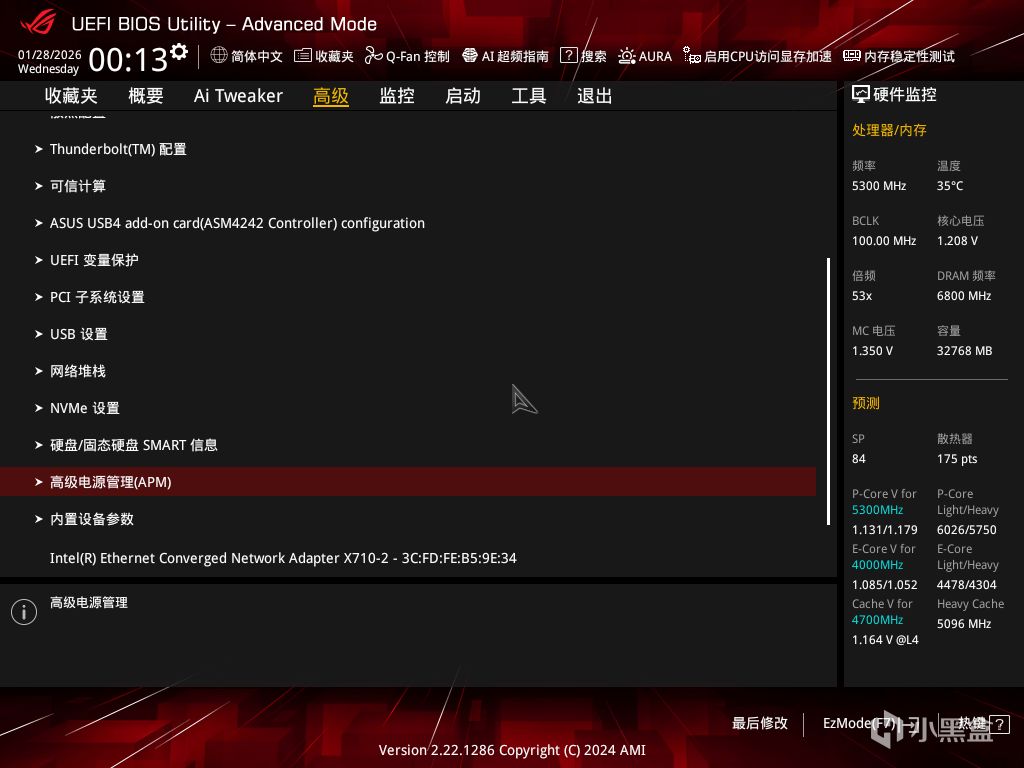Expand the trusted computing (可信计算) arrow
This screenshot has width=1024, height=768.
(39, 186)
